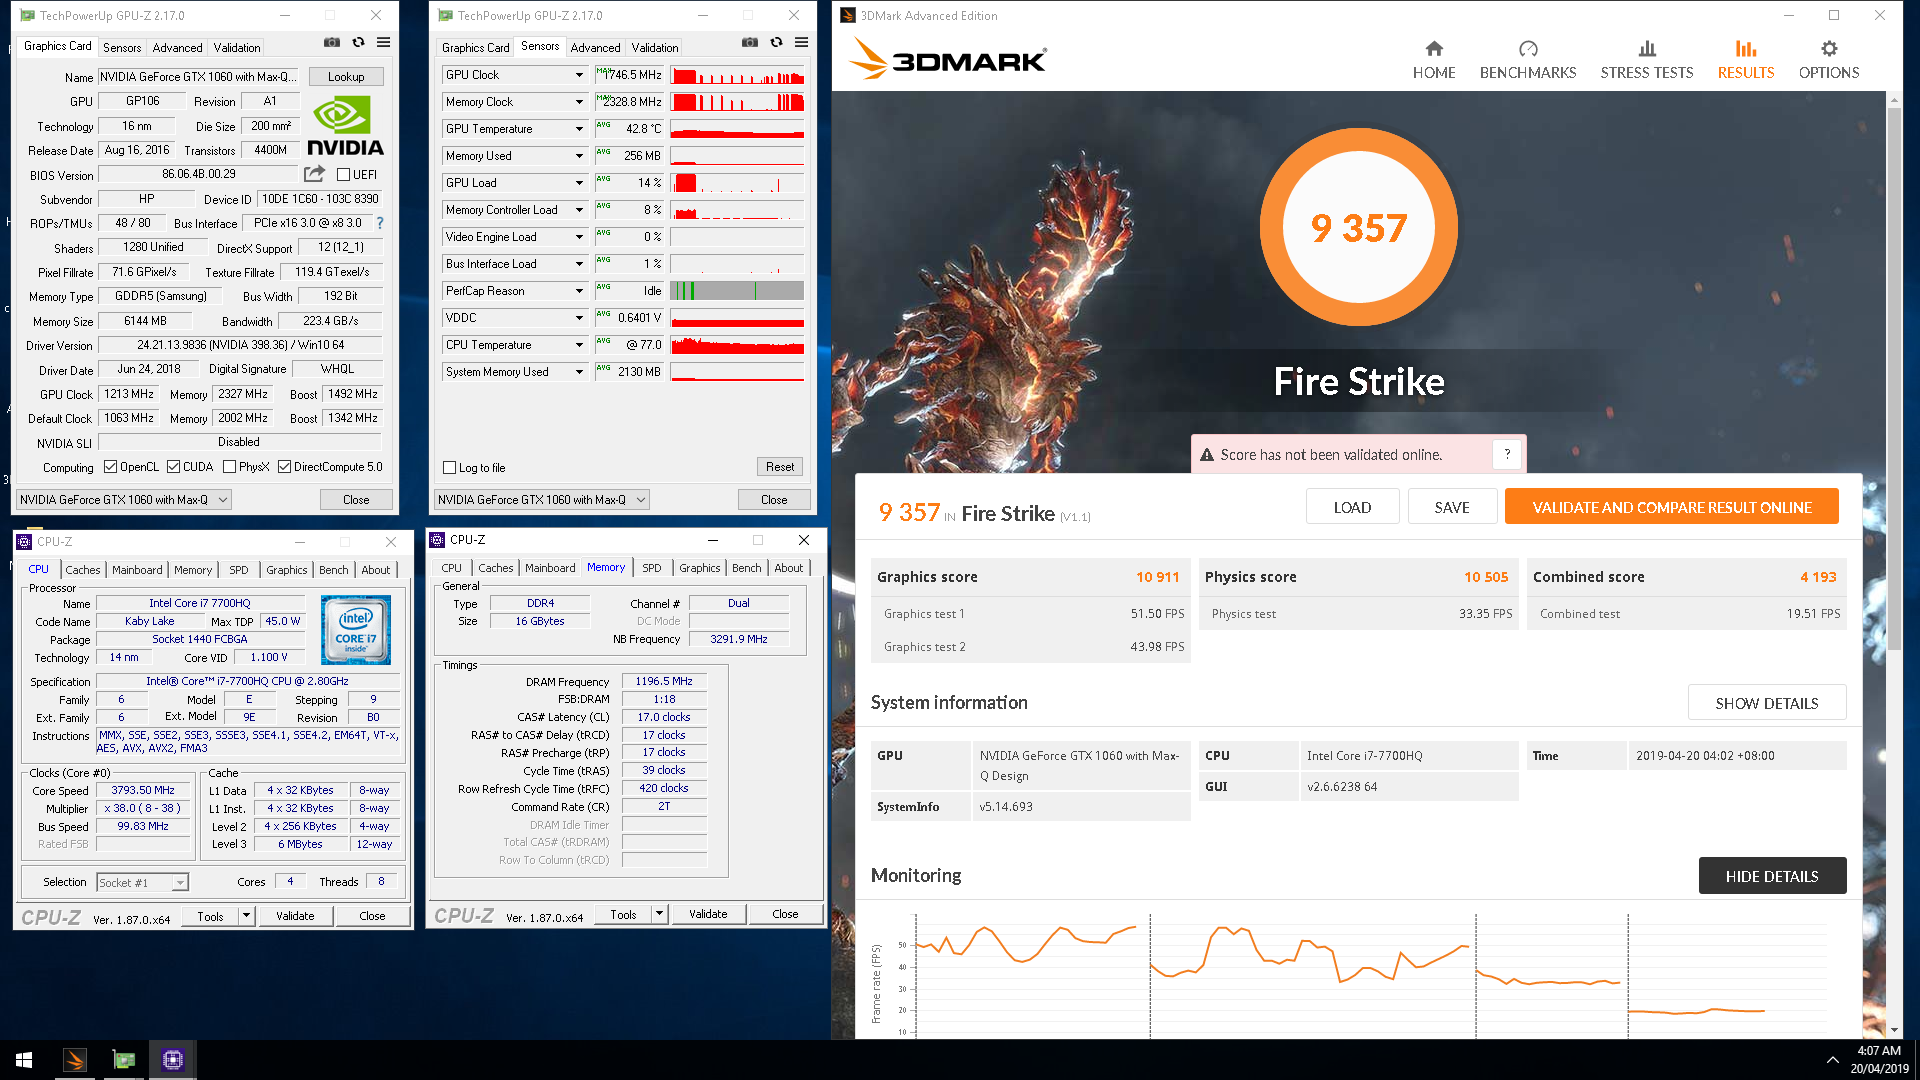Open 3DMark RESULTS section
The width and height of the screenshot is (1920, 1080).
tap(1746, 61)
